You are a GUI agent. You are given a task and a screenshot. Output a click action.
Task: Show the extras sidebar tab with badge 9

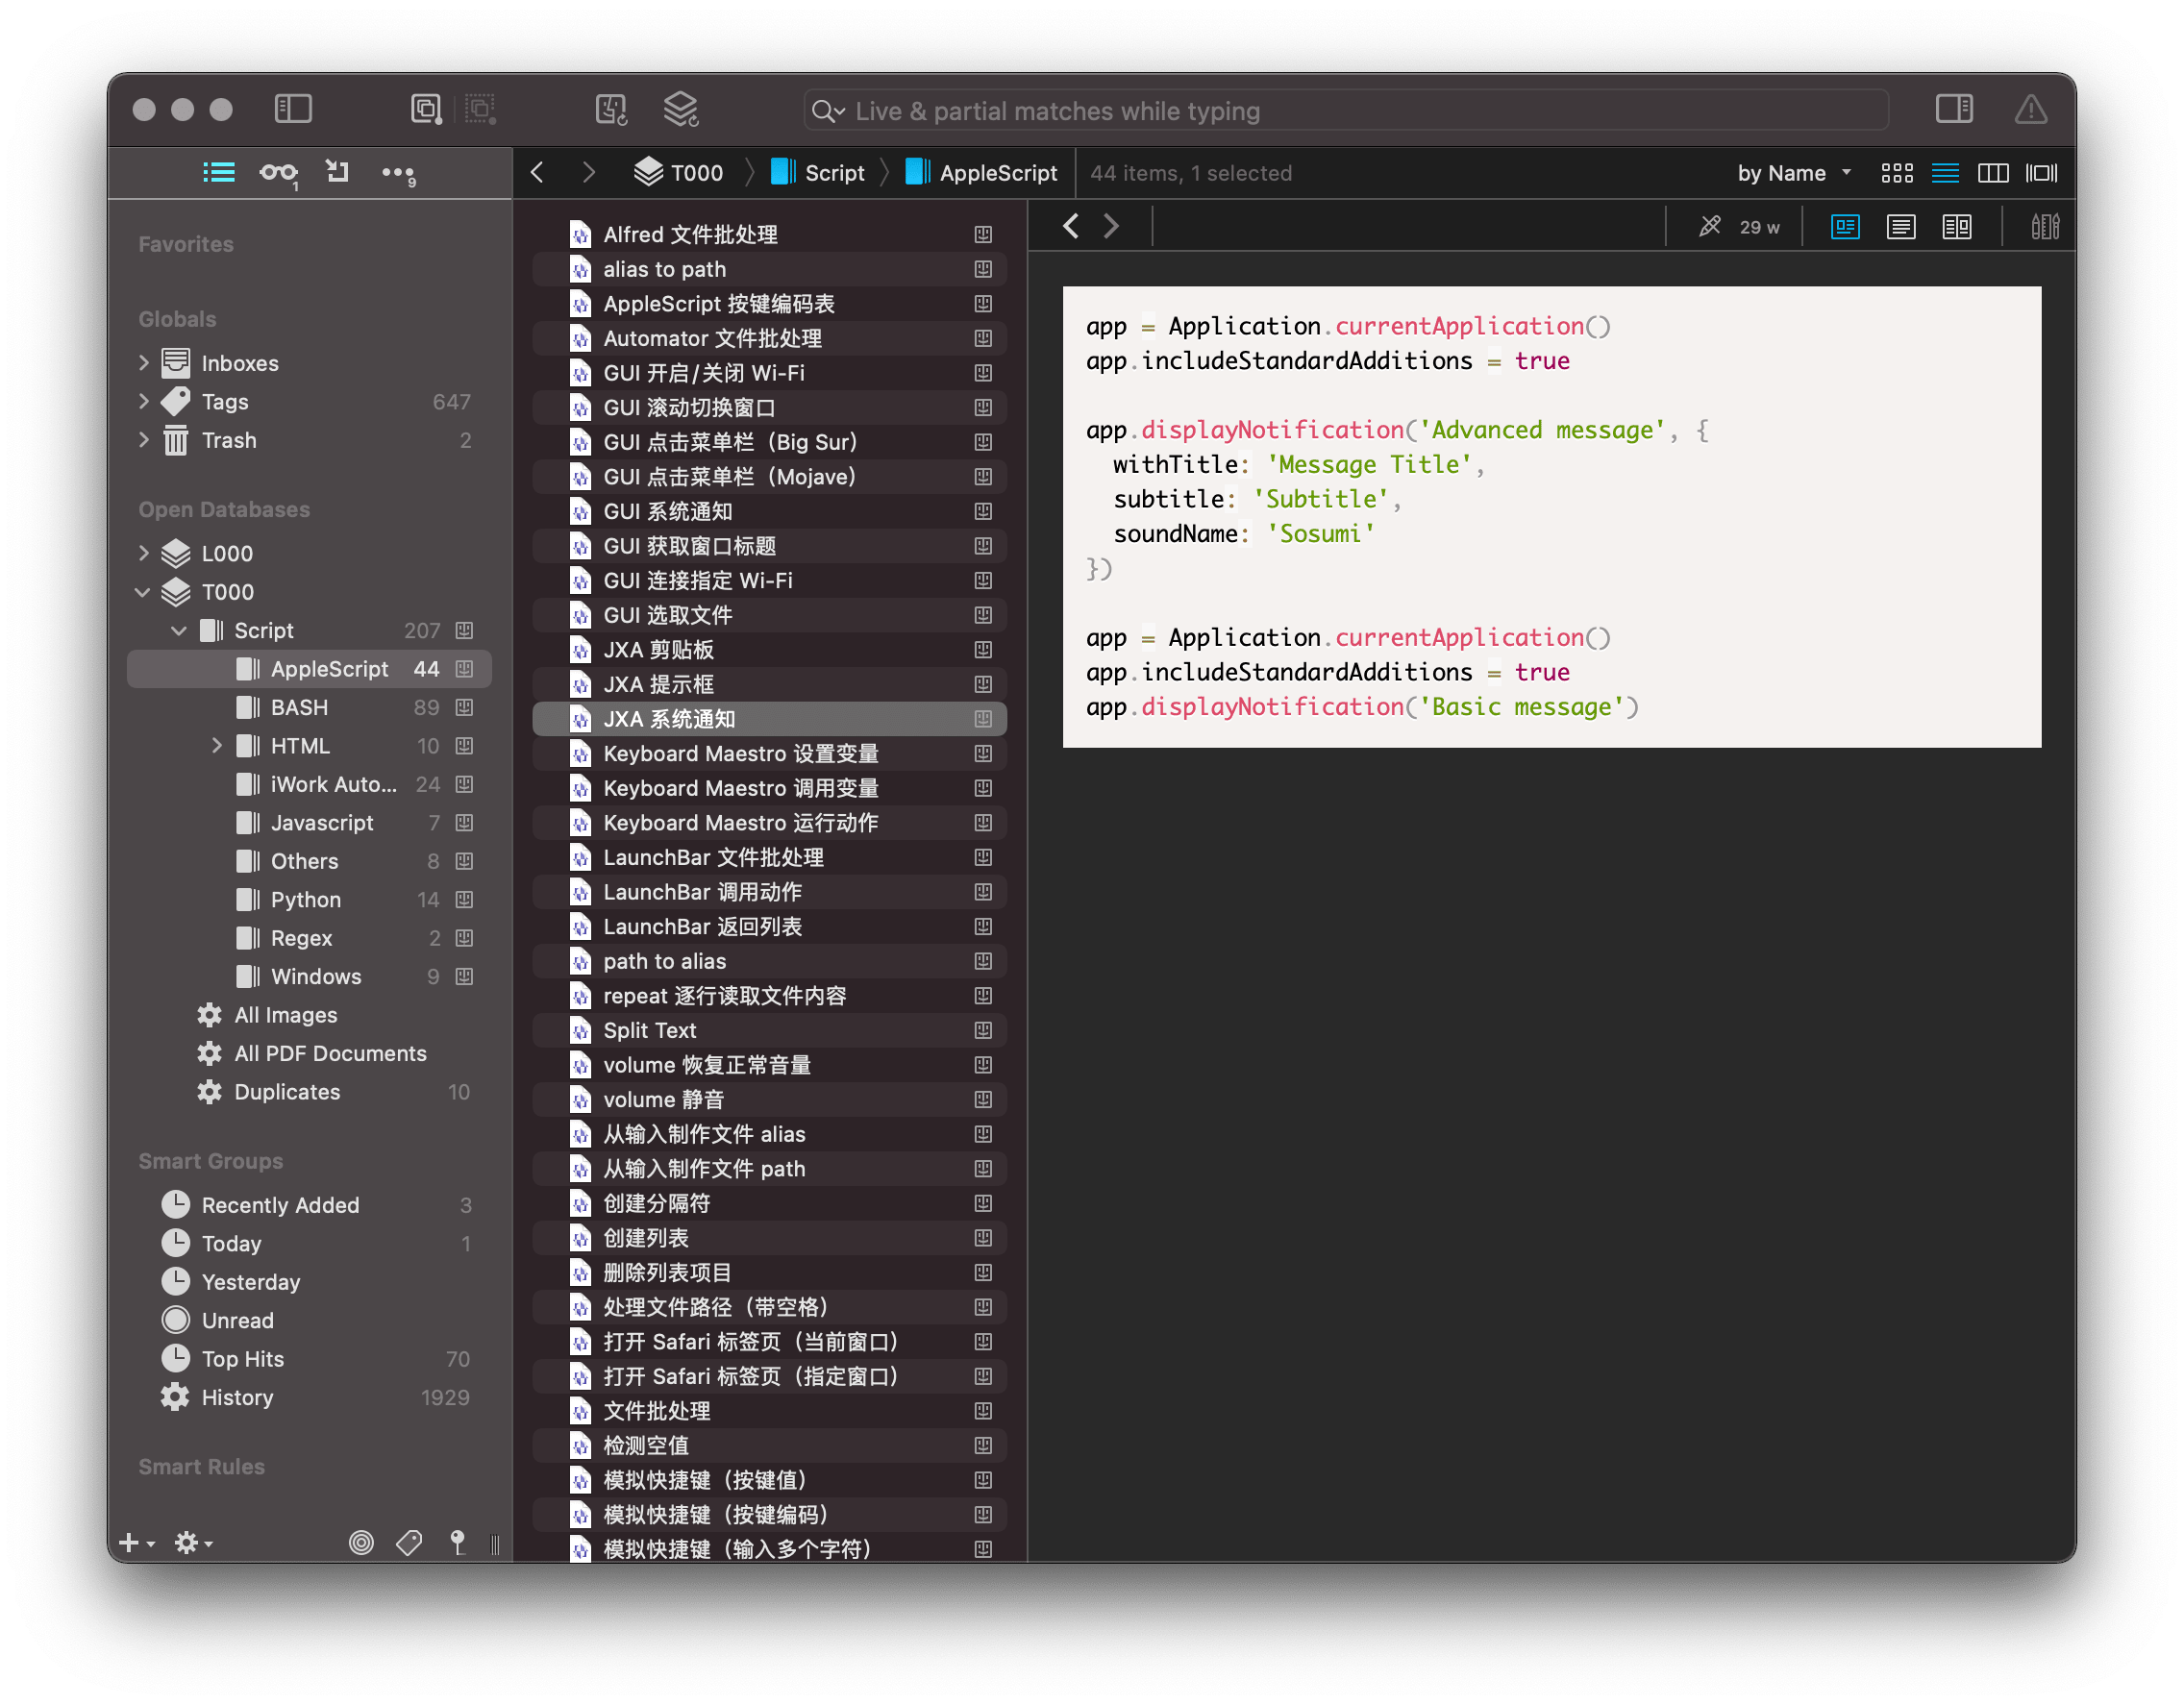coord(398,174)
